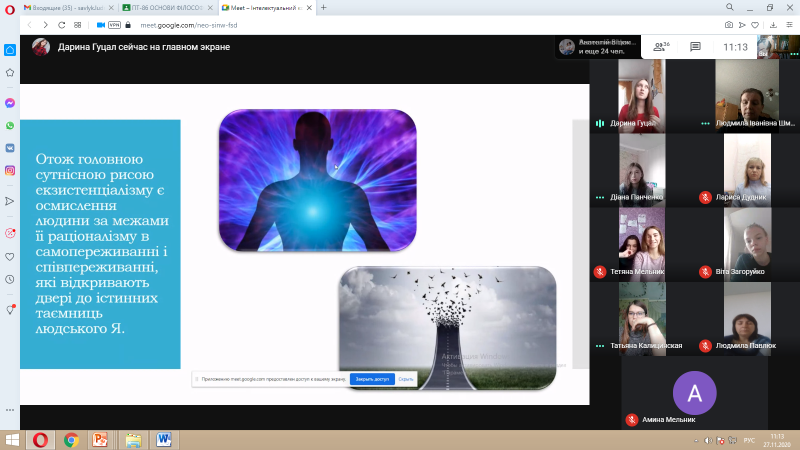Select Людмила Іванівна video tile
This screenshot has height=450, width=800.
point(747,96)
